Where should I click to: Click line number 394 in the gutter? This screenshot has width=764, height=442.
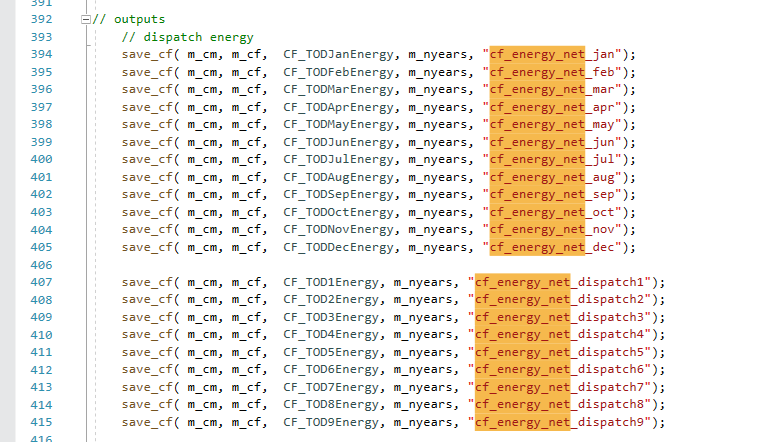pos(41,54)
